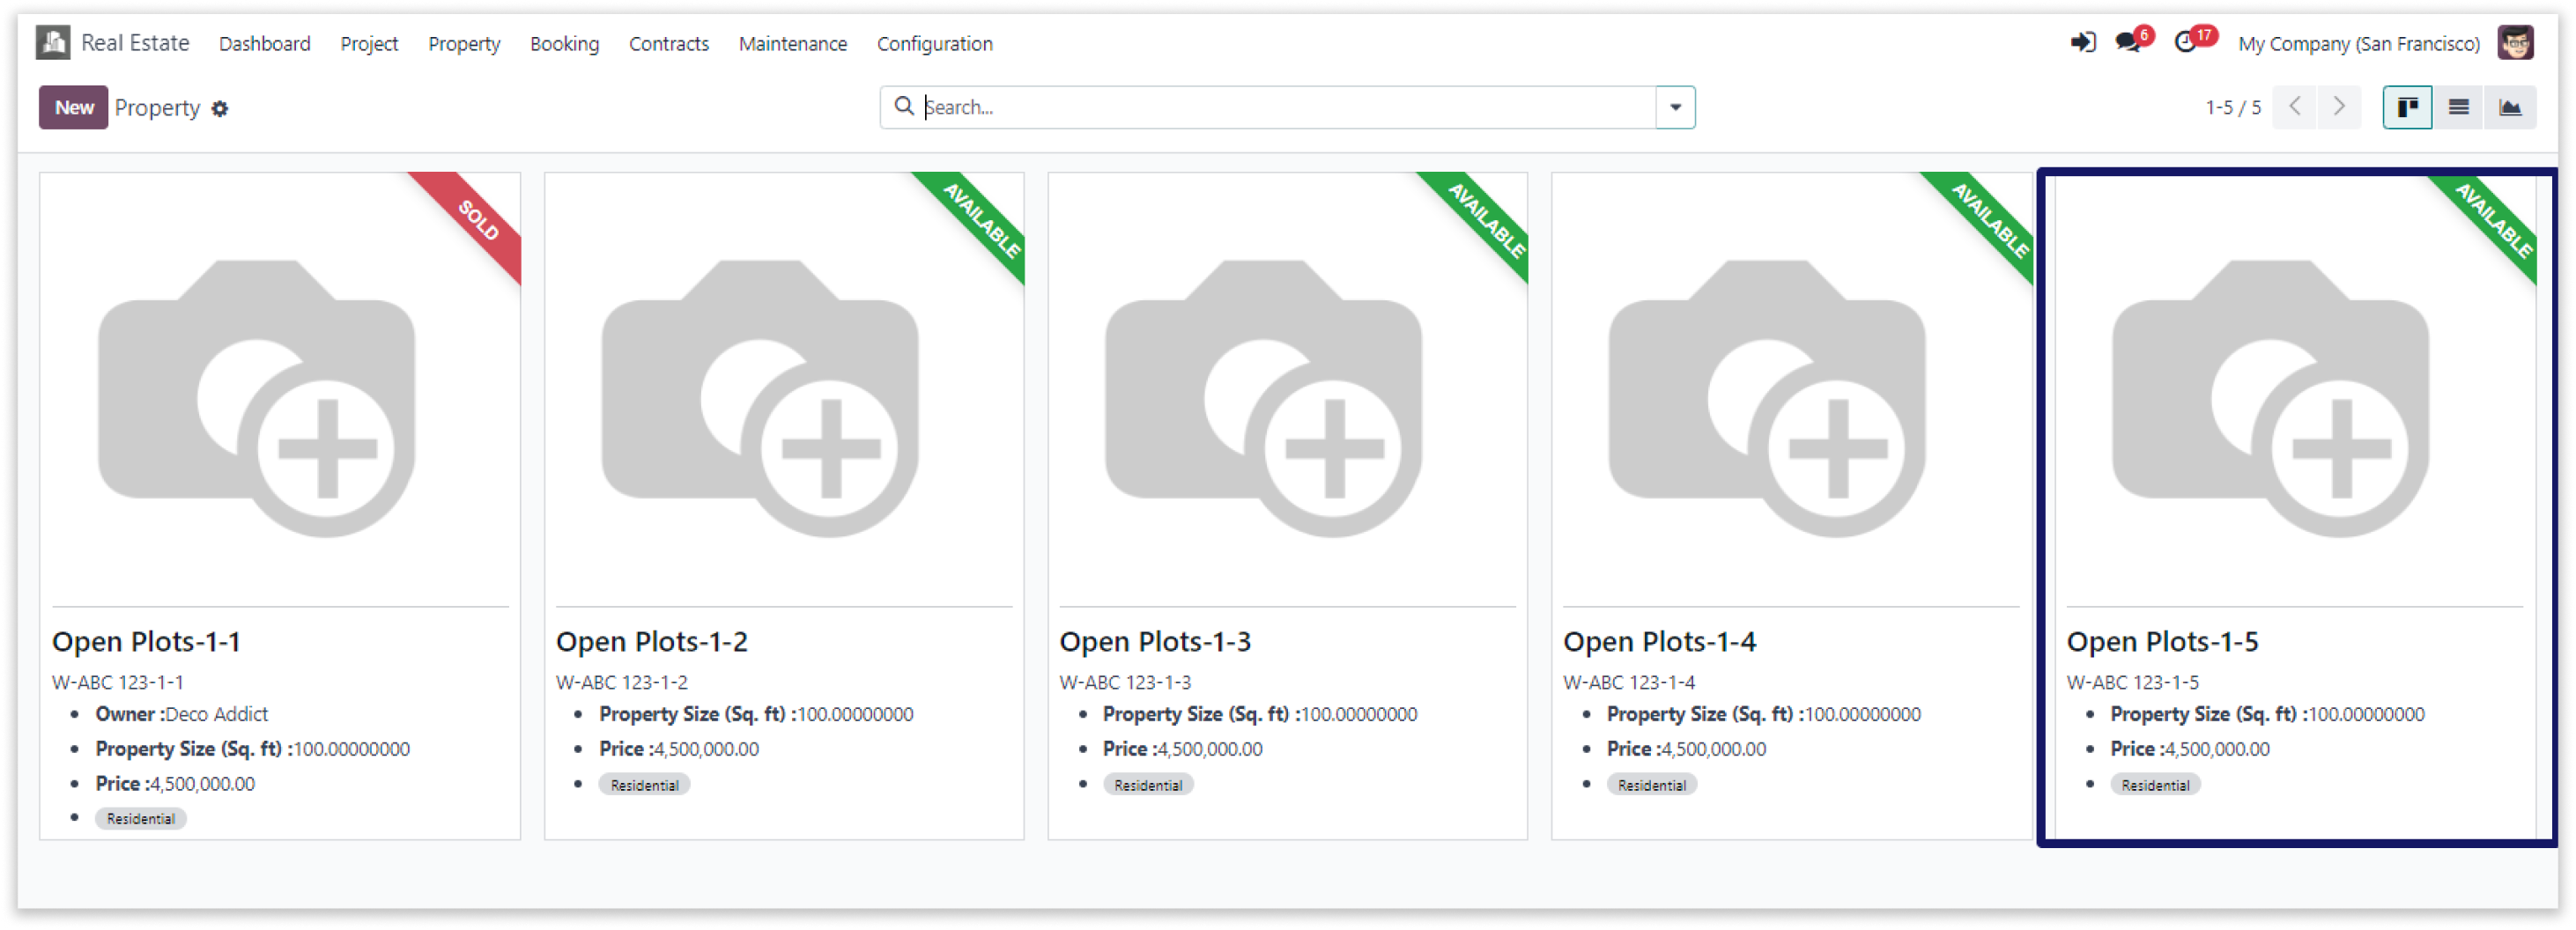2576x930 pixels.
Task: Expand the search options dropdown arrow
Action: (1675, 107)
